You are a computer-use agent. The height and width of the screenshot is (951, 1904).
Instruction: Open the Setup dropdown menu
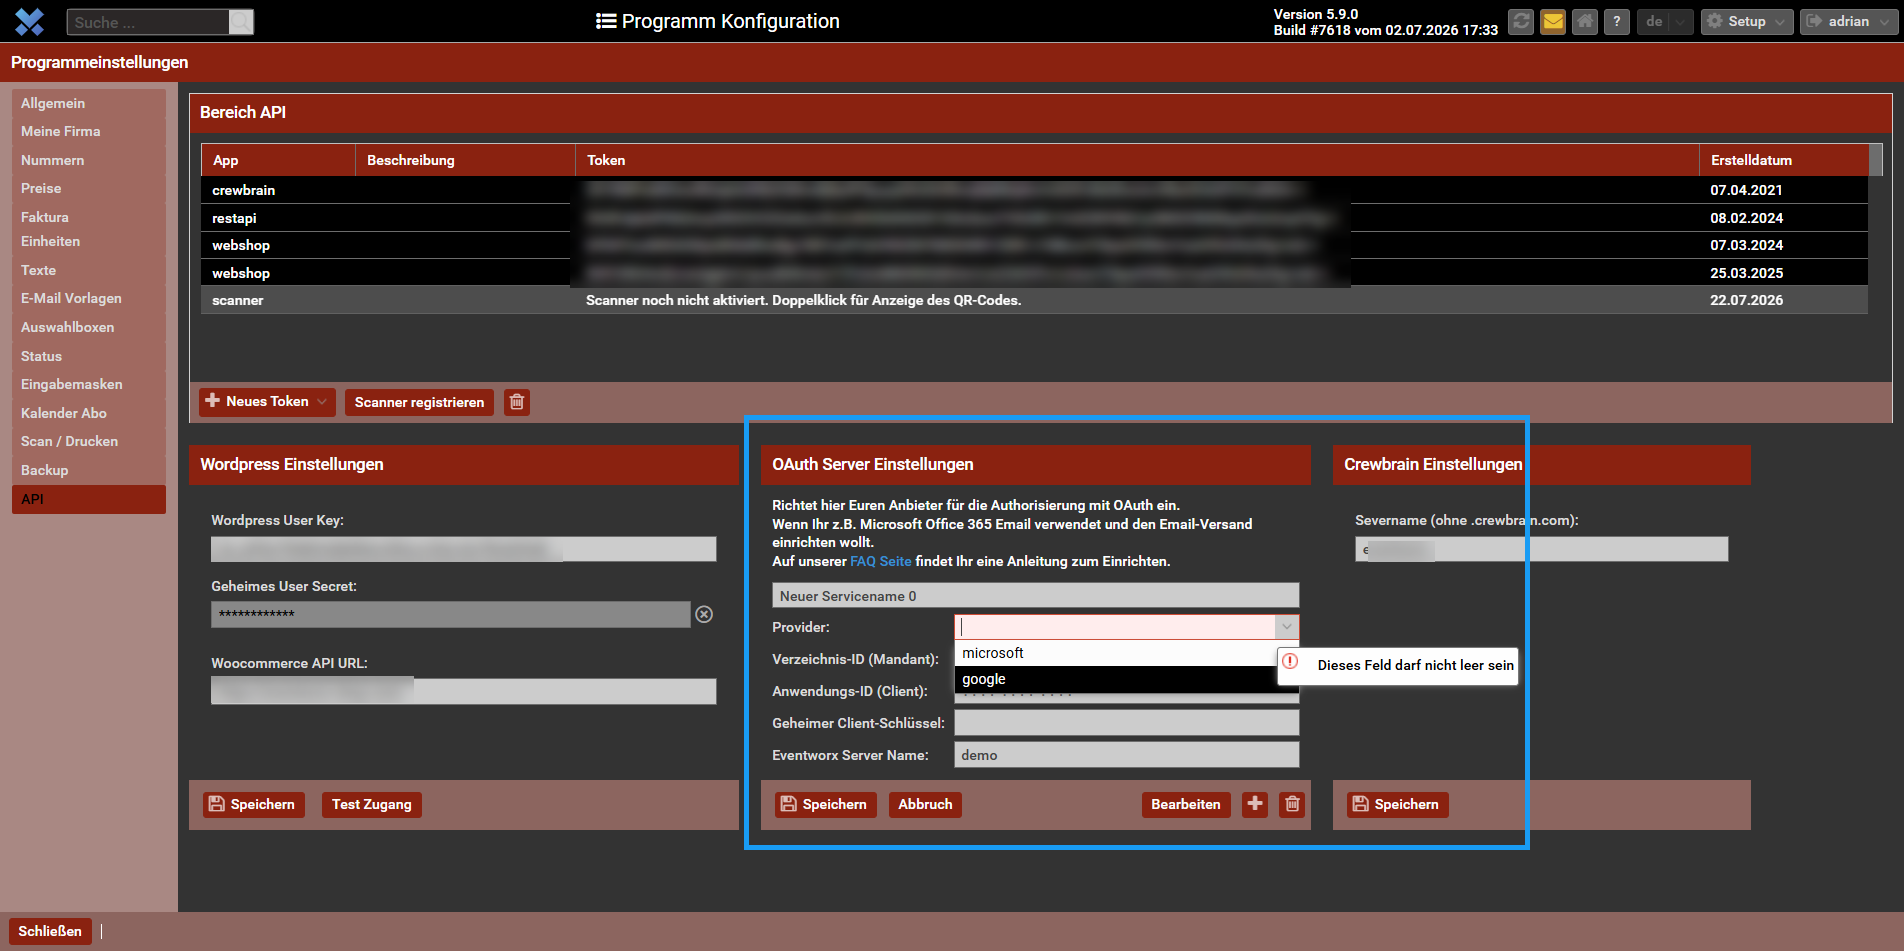click(1747, 21)
